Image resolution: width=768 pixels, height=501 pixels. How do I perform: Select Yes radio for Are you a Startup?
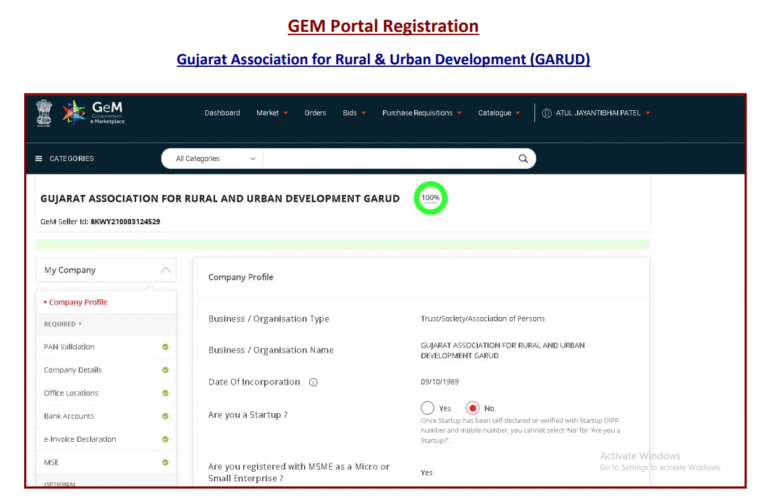click(427, 408)
